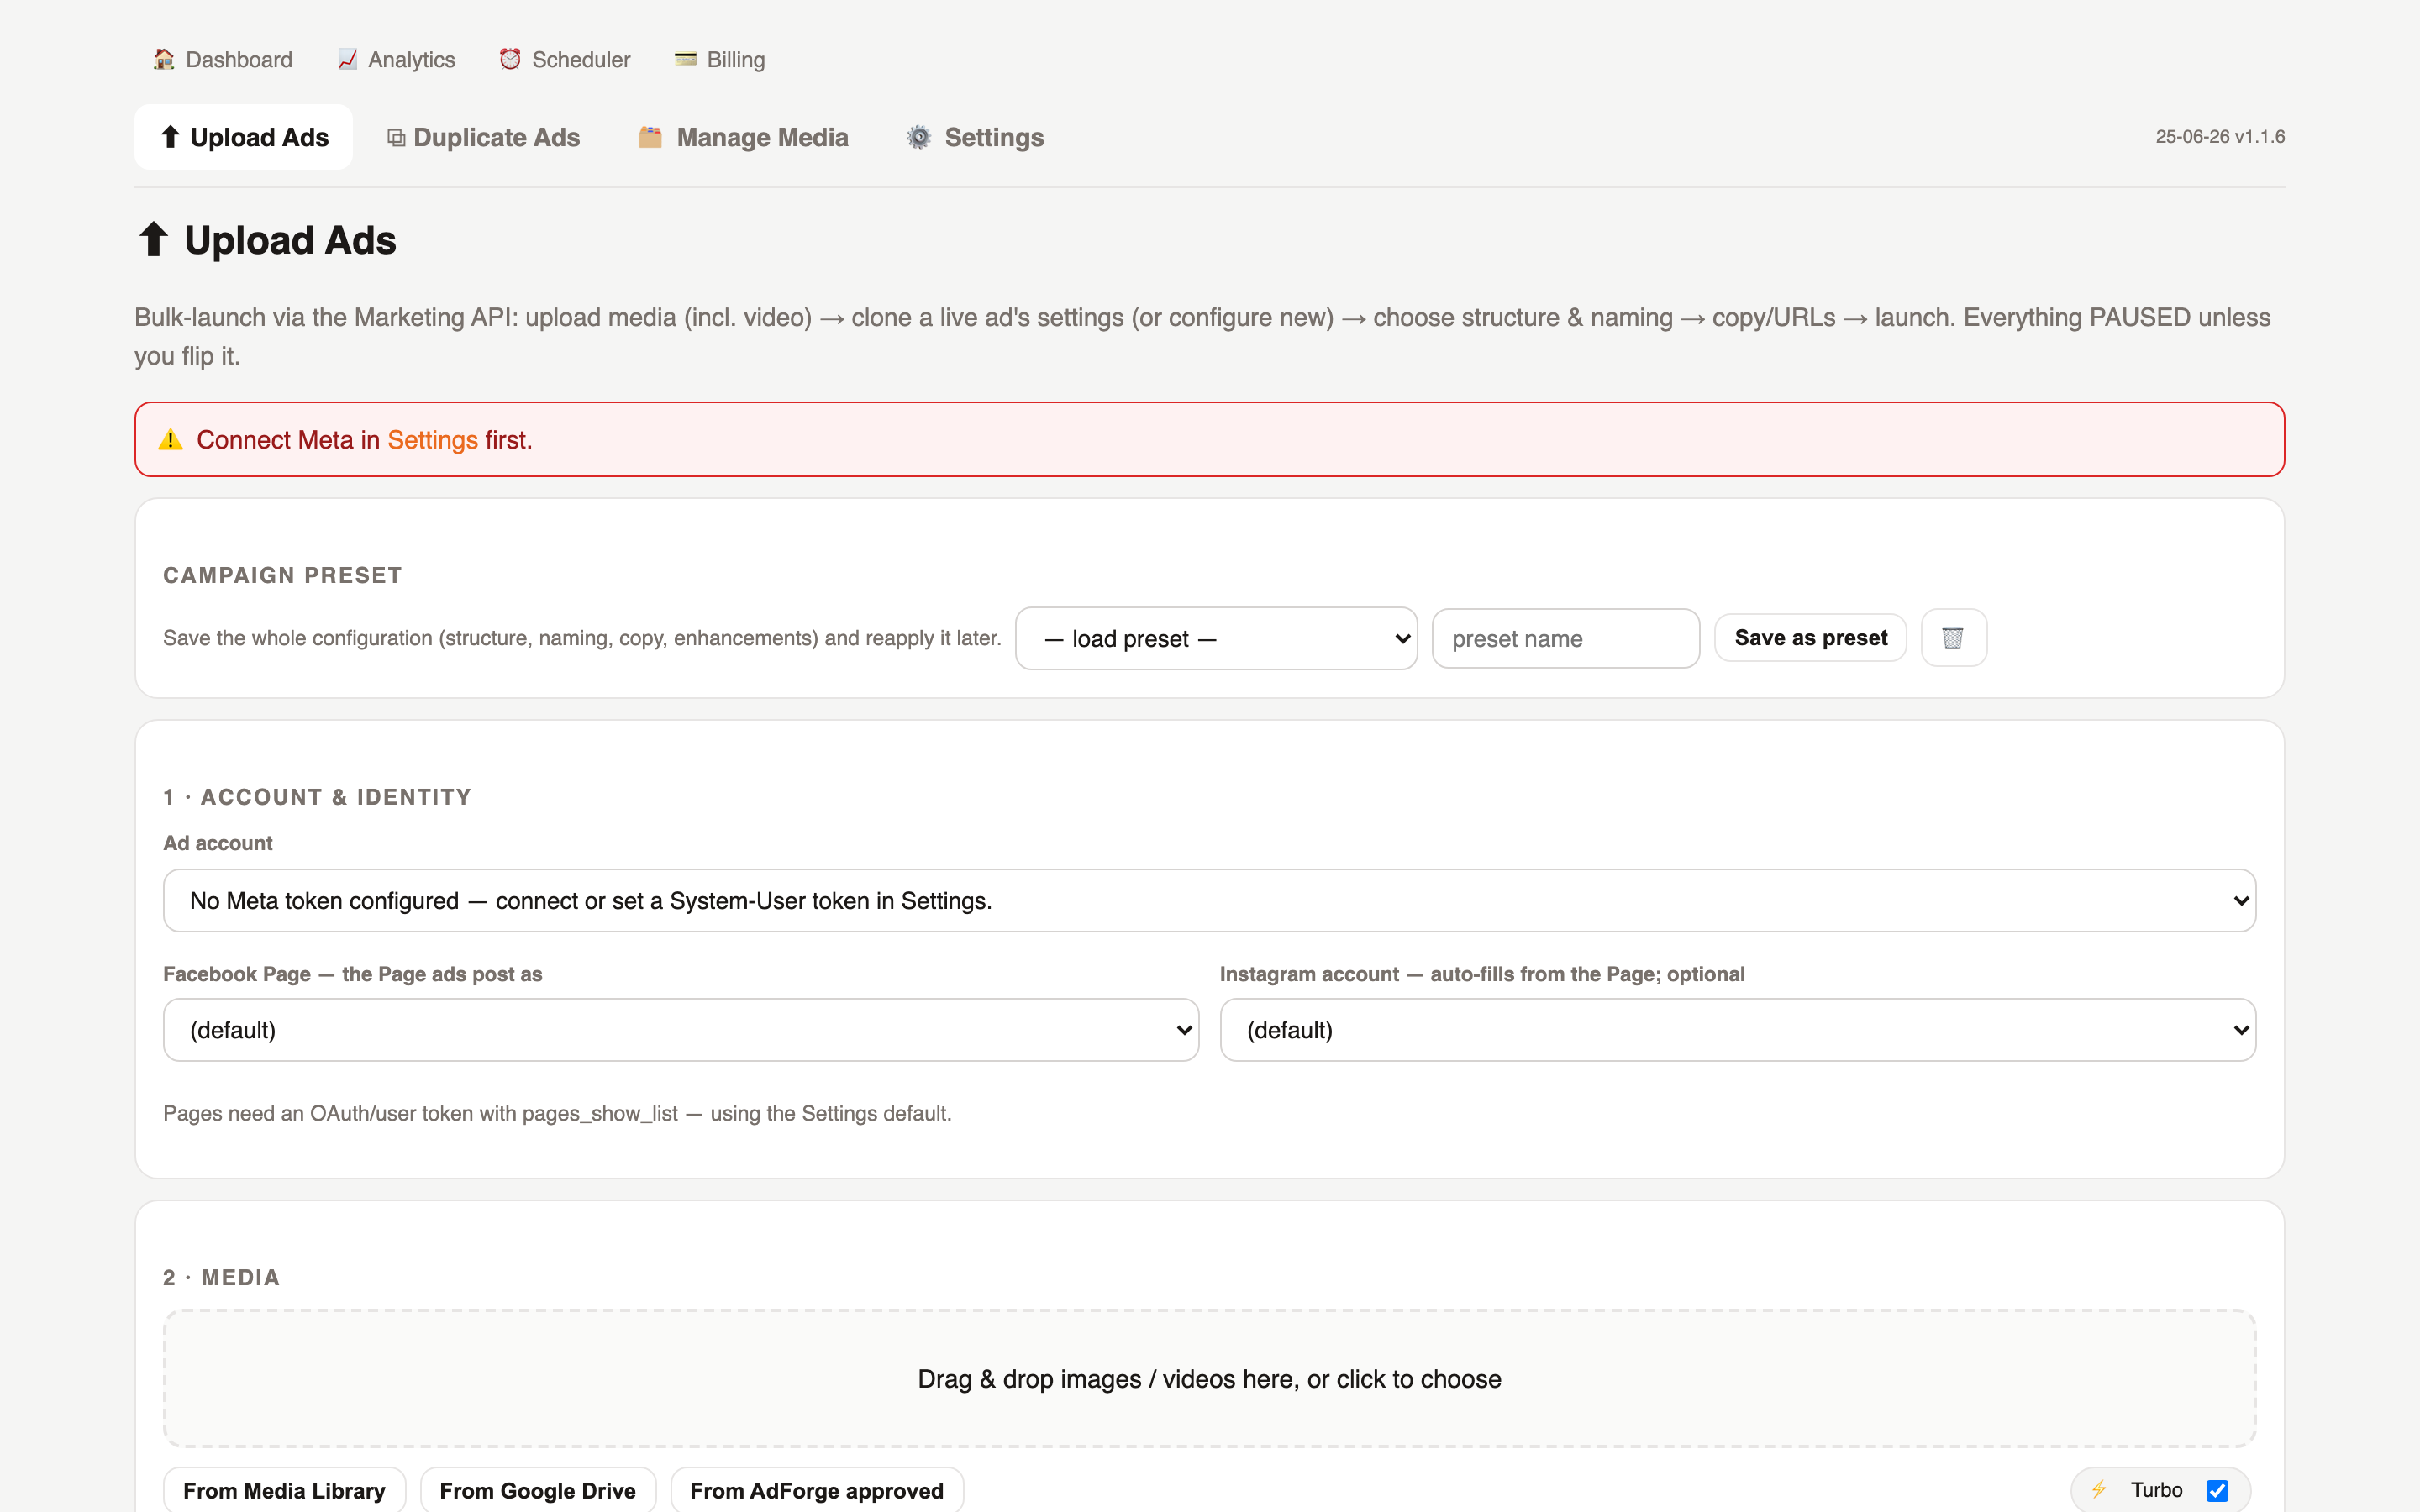
Task: Click the drag & drop media upload zone
Action: (x=1209, y=1378)
